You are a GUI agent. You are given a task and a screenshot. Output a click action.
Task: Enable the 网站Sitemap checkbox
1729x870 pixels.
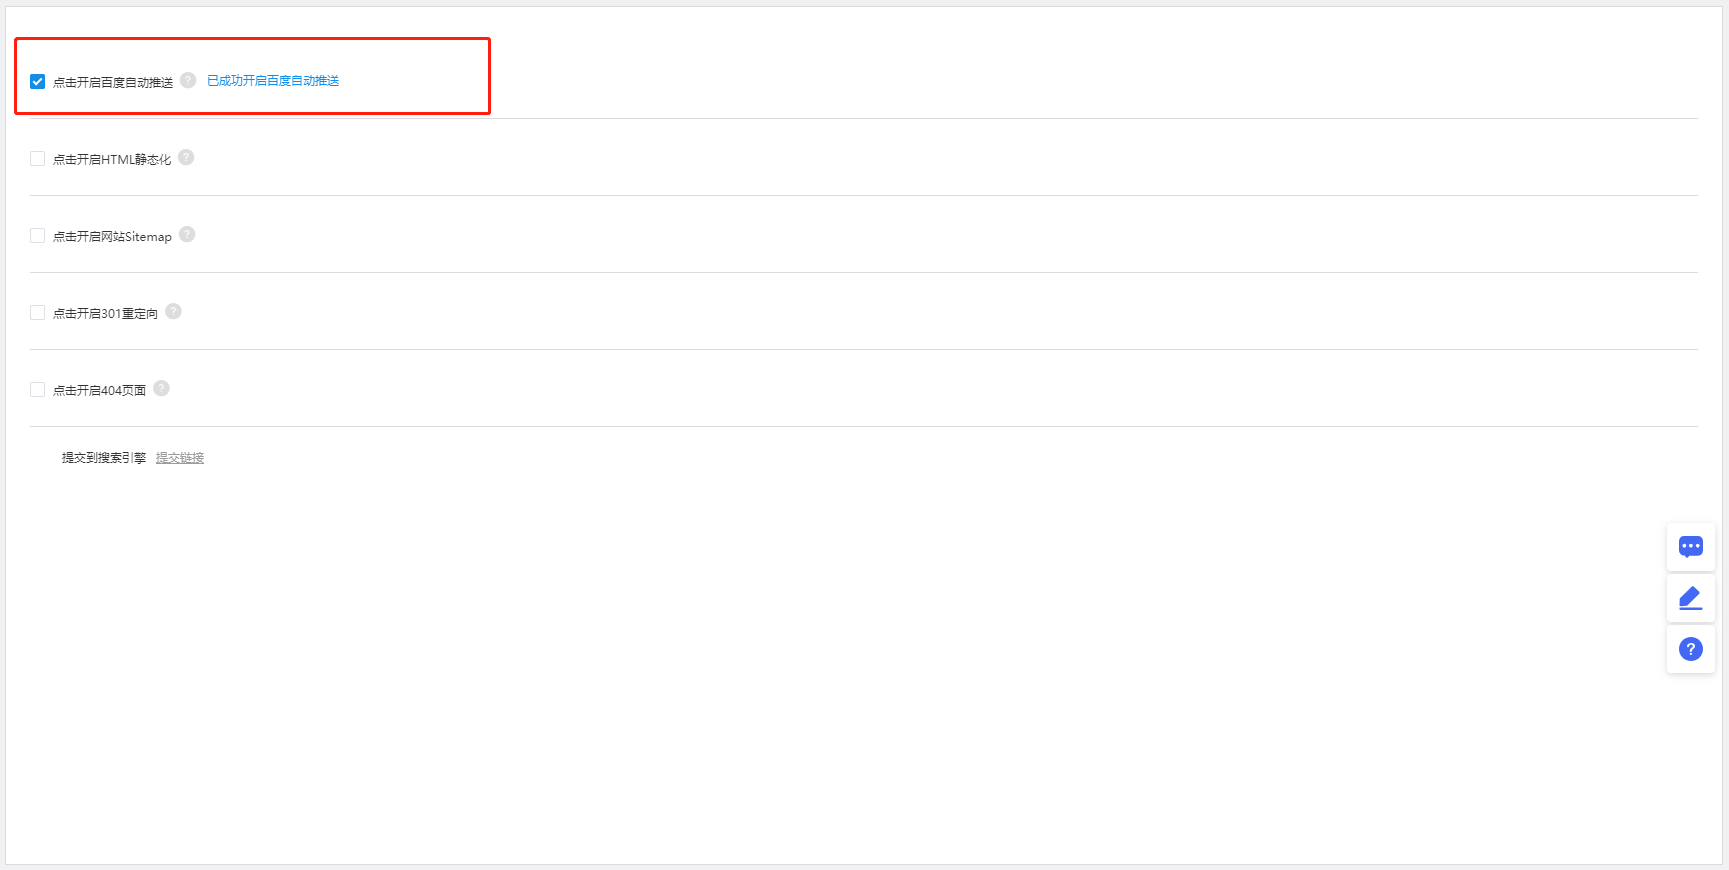(x=37, y=235)
